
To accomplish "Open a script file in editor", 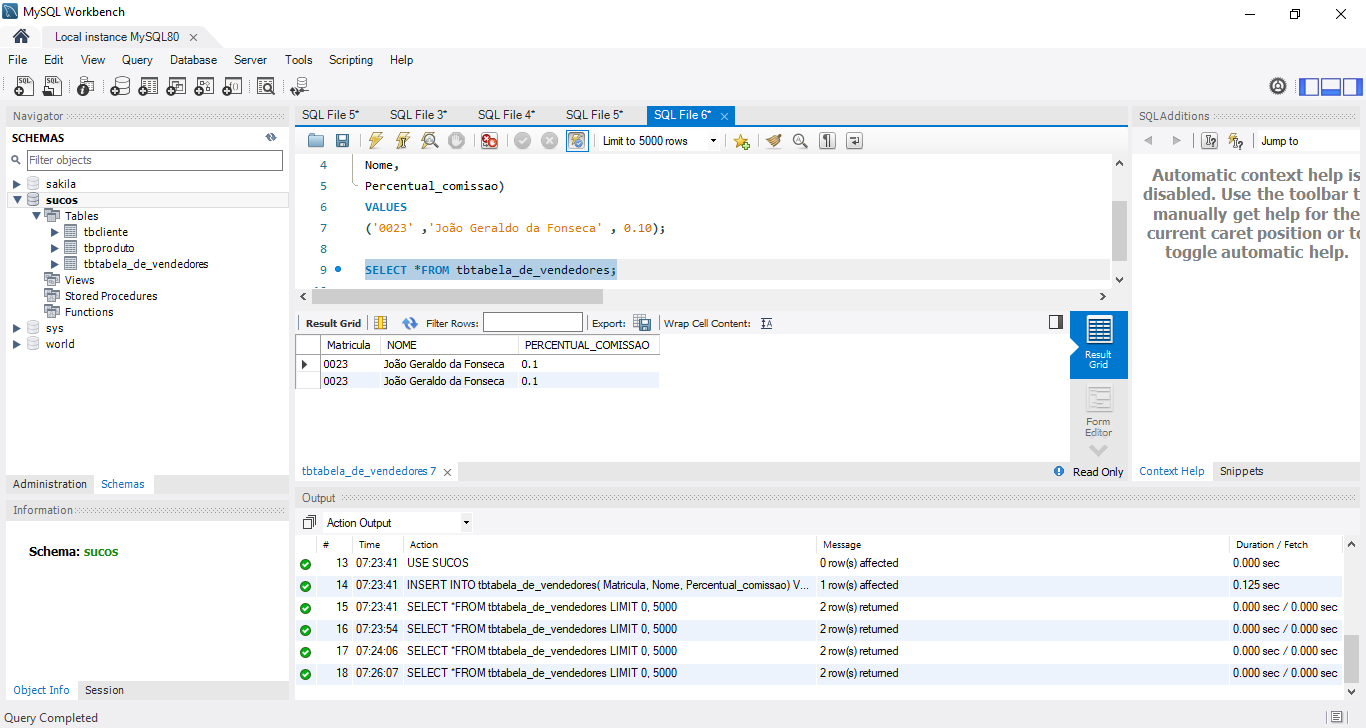I will click(x=316, y=141).
